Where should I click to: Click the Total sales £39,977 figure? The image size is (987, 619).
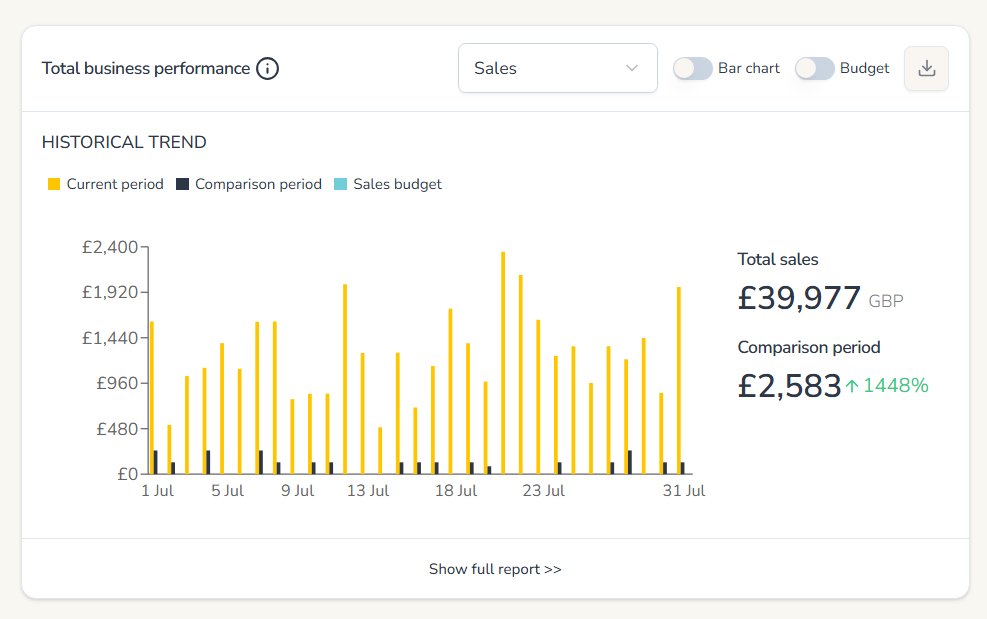(x=798, y=297)
